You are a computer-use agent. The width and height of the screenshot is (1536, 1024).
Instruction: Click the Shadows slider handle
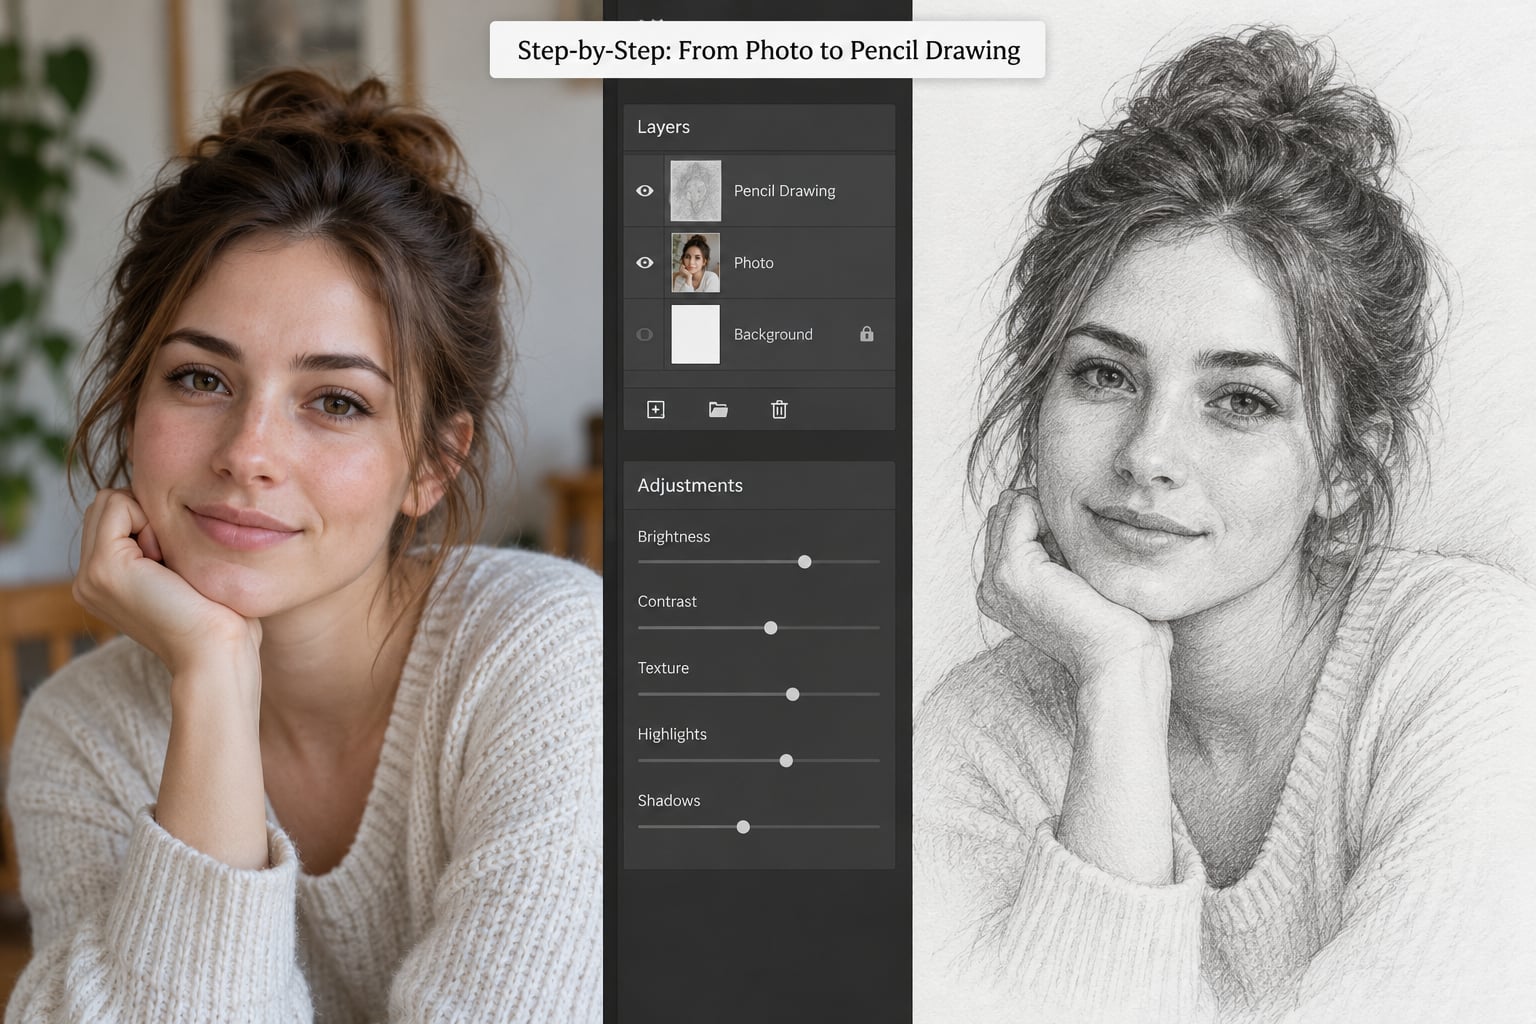click(743, 827)
